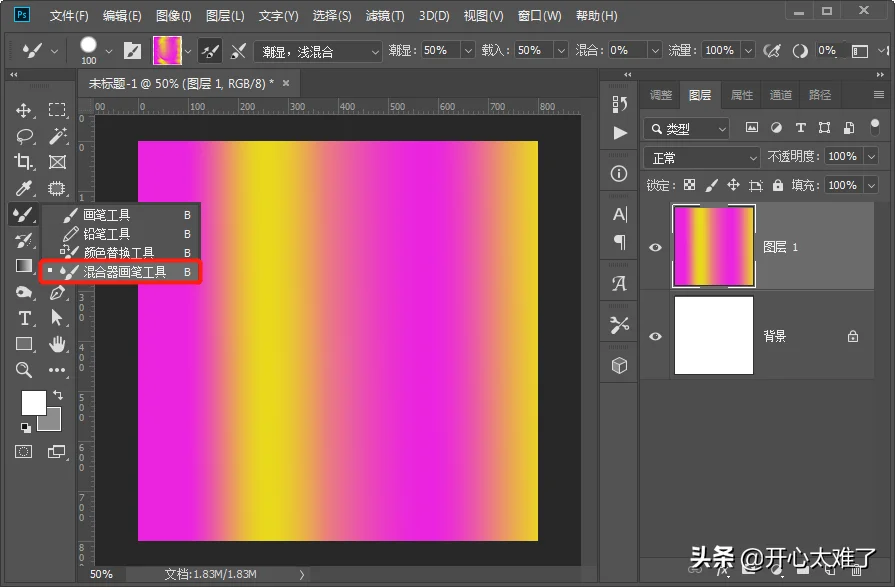Open the 滤镜(T) menu
Screen dimensions: 895x587
click(x=385, y=16)
